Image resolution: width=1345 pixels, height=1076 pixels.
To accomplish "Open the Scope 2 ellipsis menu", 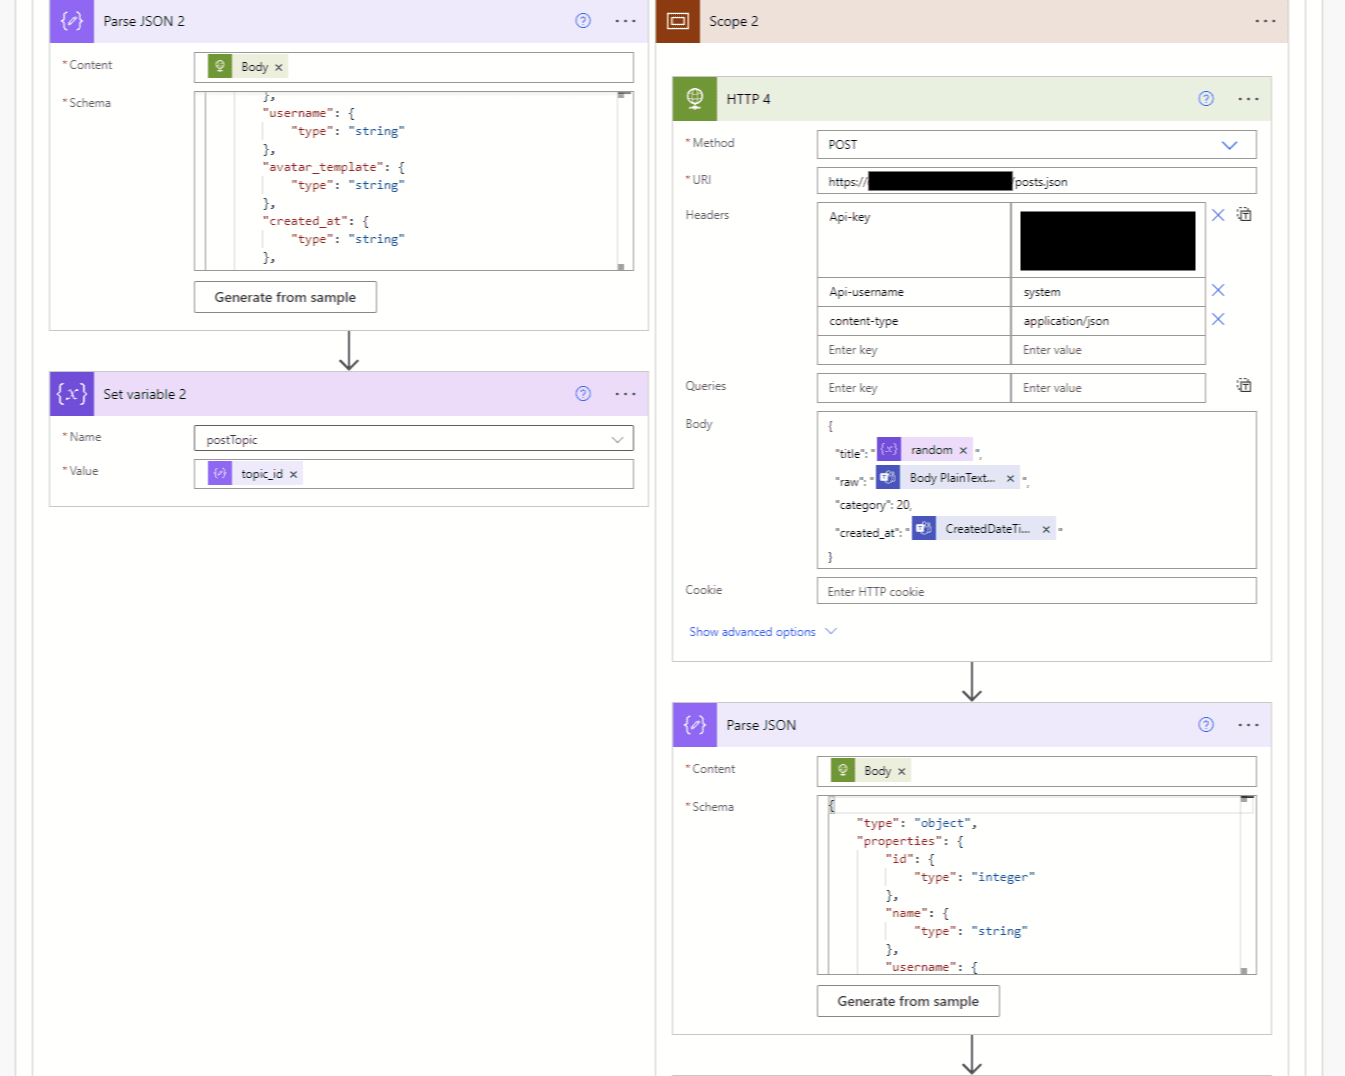I will click(x=1265, y=21).
